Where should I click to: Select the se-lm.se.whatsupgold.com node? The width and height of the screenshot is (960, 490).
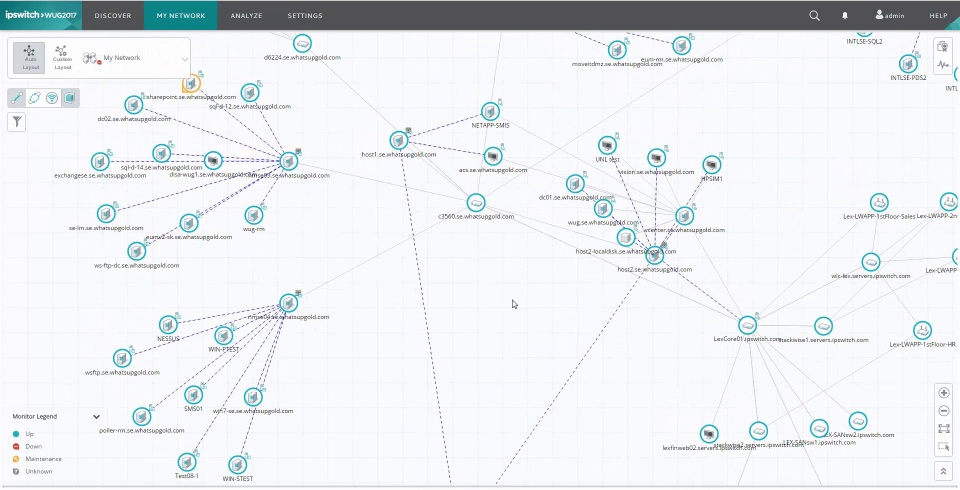tap(106, 214)
